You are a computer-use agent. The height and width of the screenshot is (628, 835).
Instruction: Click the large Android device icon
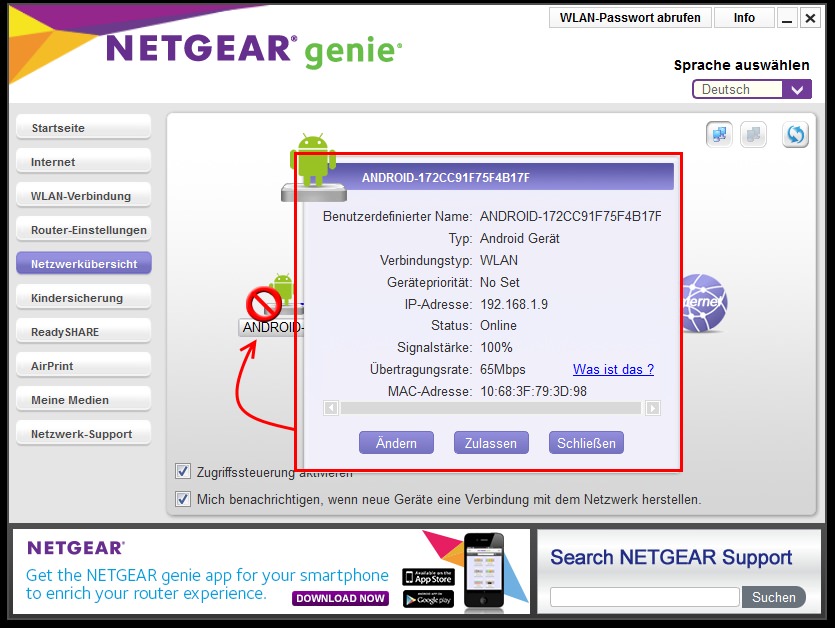pos(313,166)
